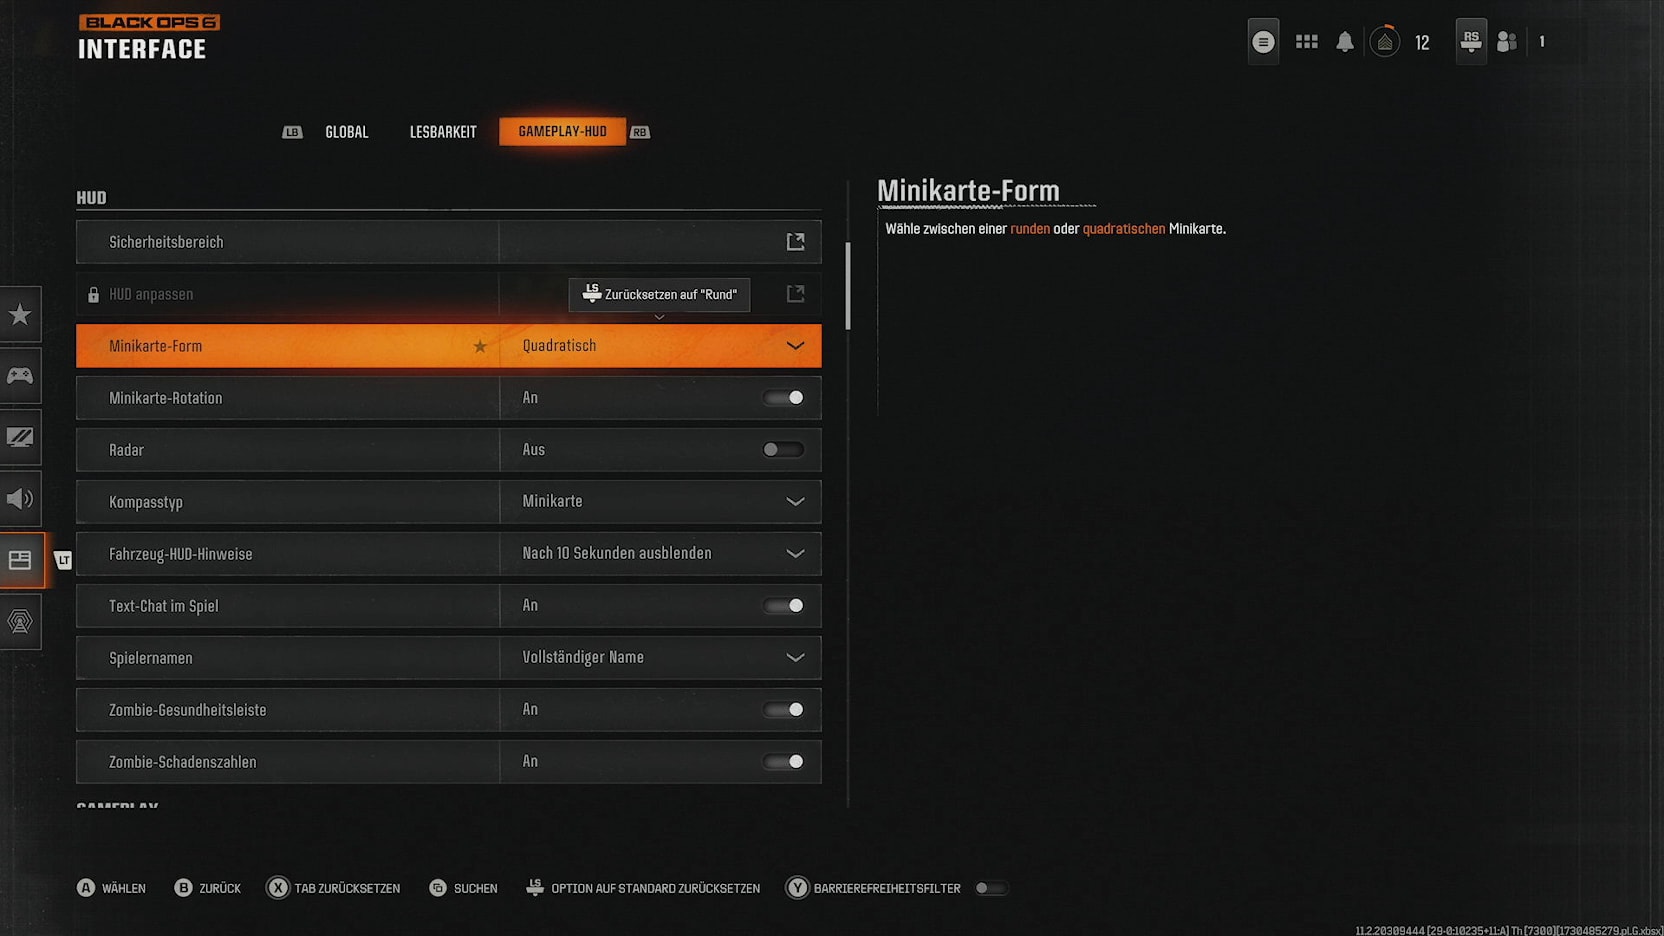Open the controller settings sidebar icon

click(20, 376)
